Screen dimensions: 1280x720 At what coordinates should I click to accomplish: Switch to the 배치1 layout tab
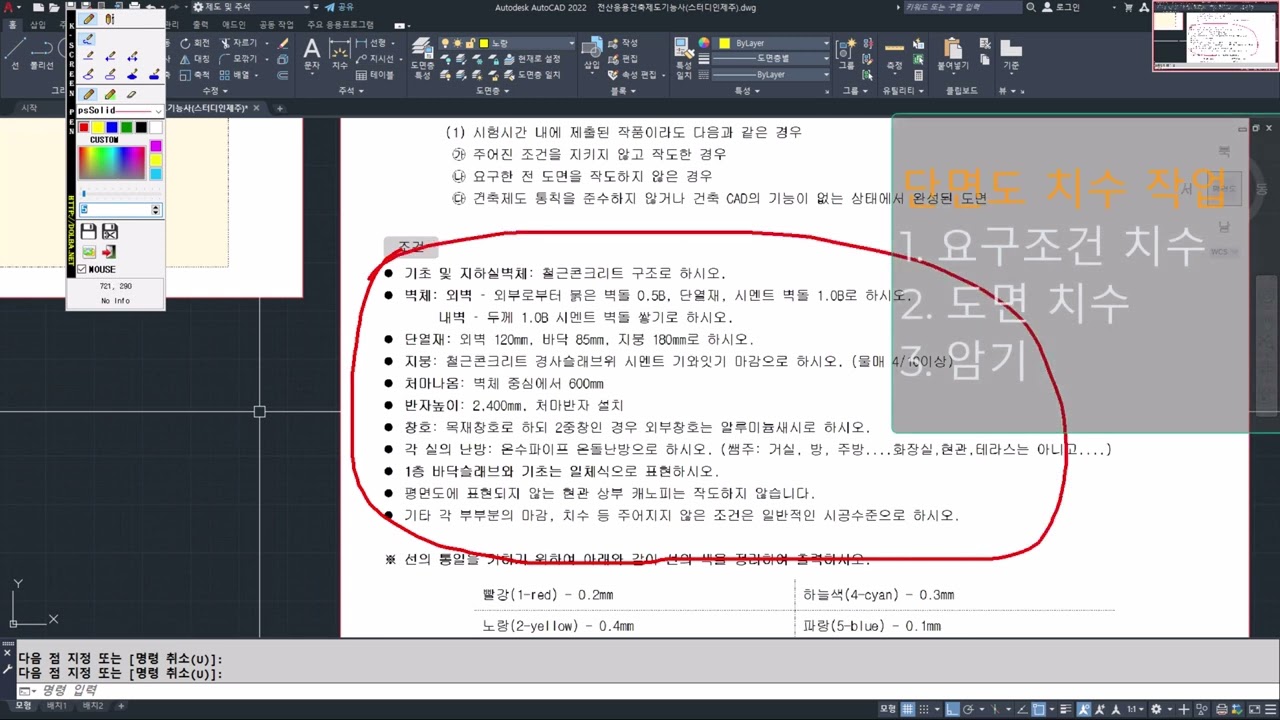point(57,706)
